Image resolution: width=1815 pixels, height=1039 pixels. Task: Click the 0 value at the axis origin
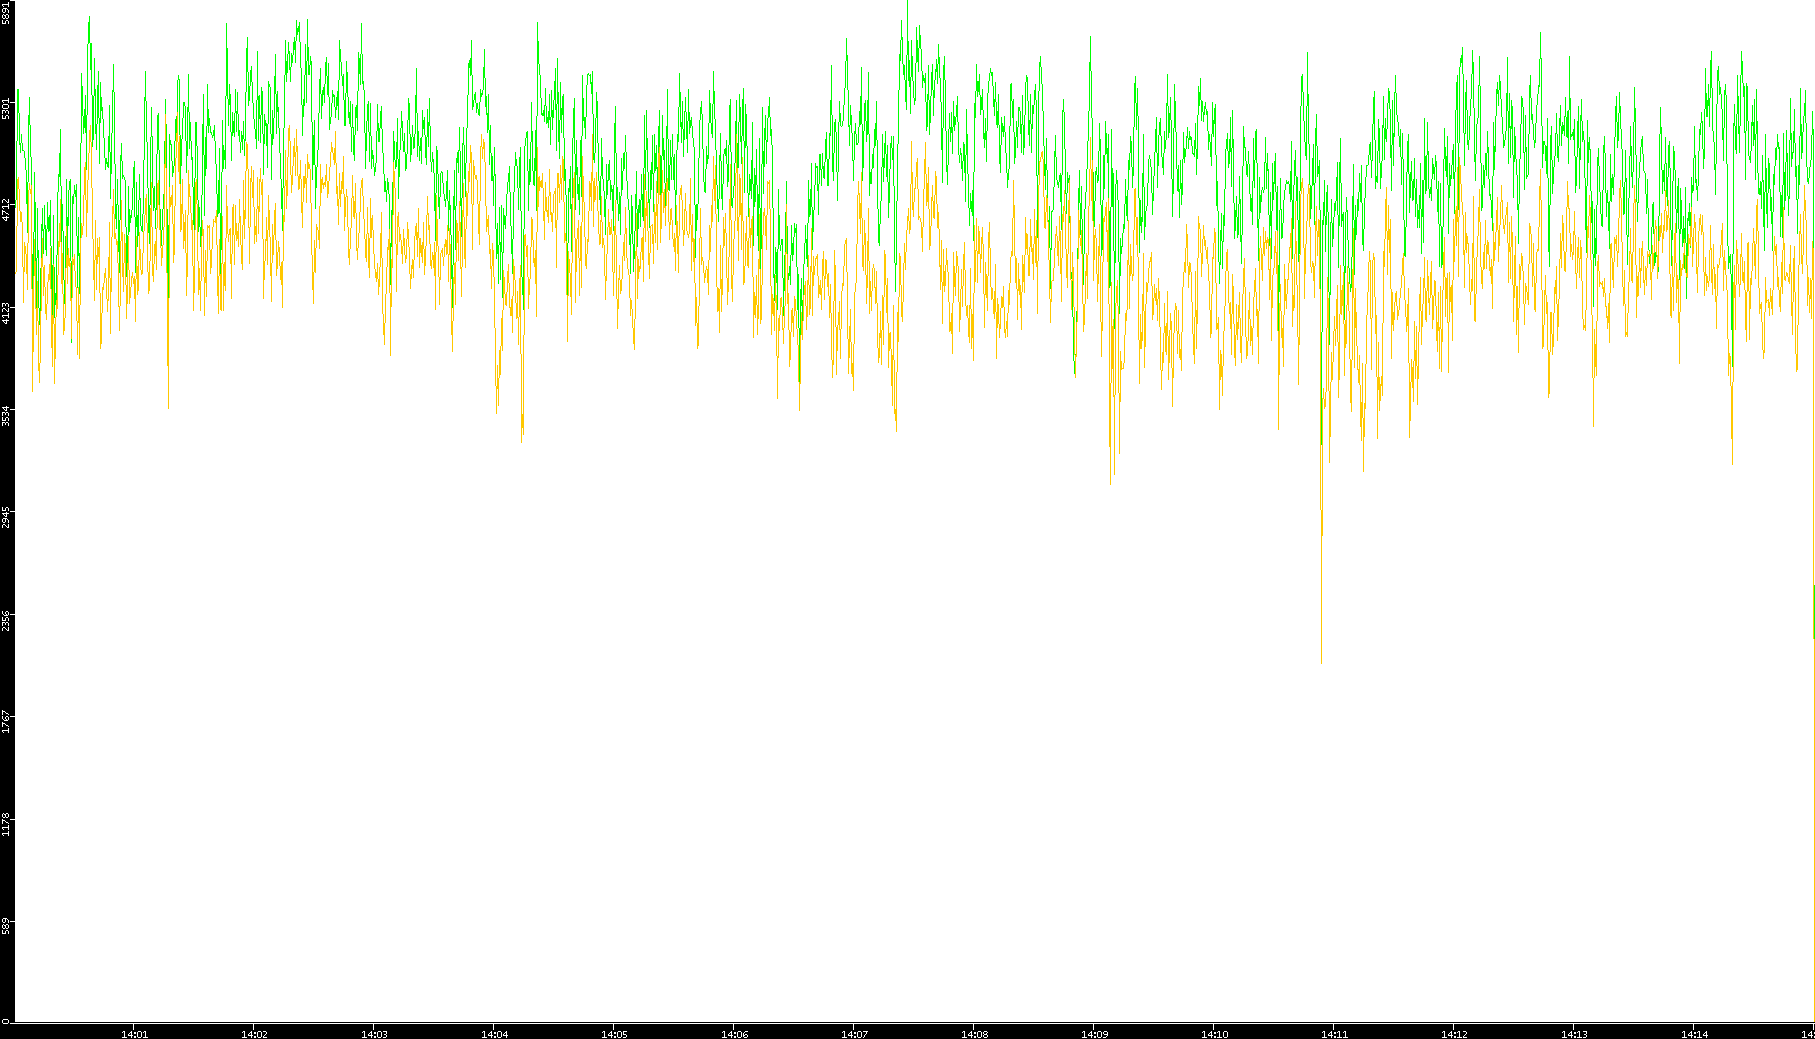tap(6, 1020)
